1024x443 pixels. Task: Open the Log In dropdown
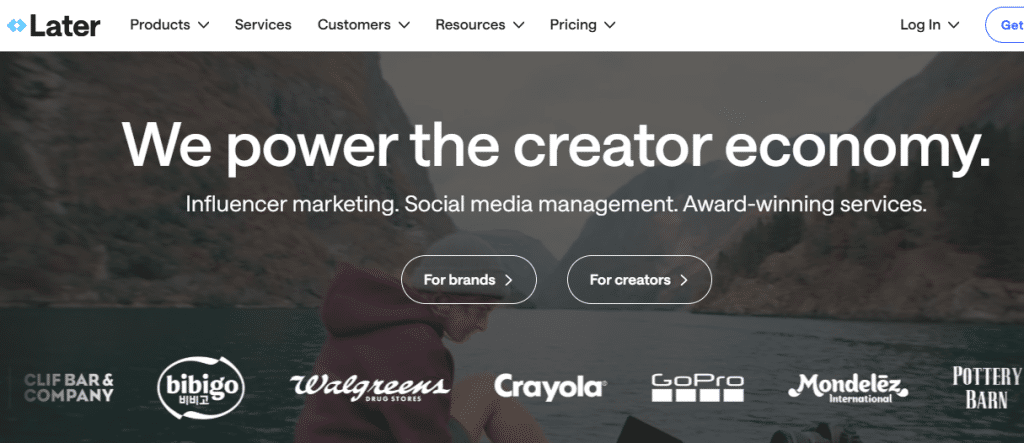(x=929, y=25)
